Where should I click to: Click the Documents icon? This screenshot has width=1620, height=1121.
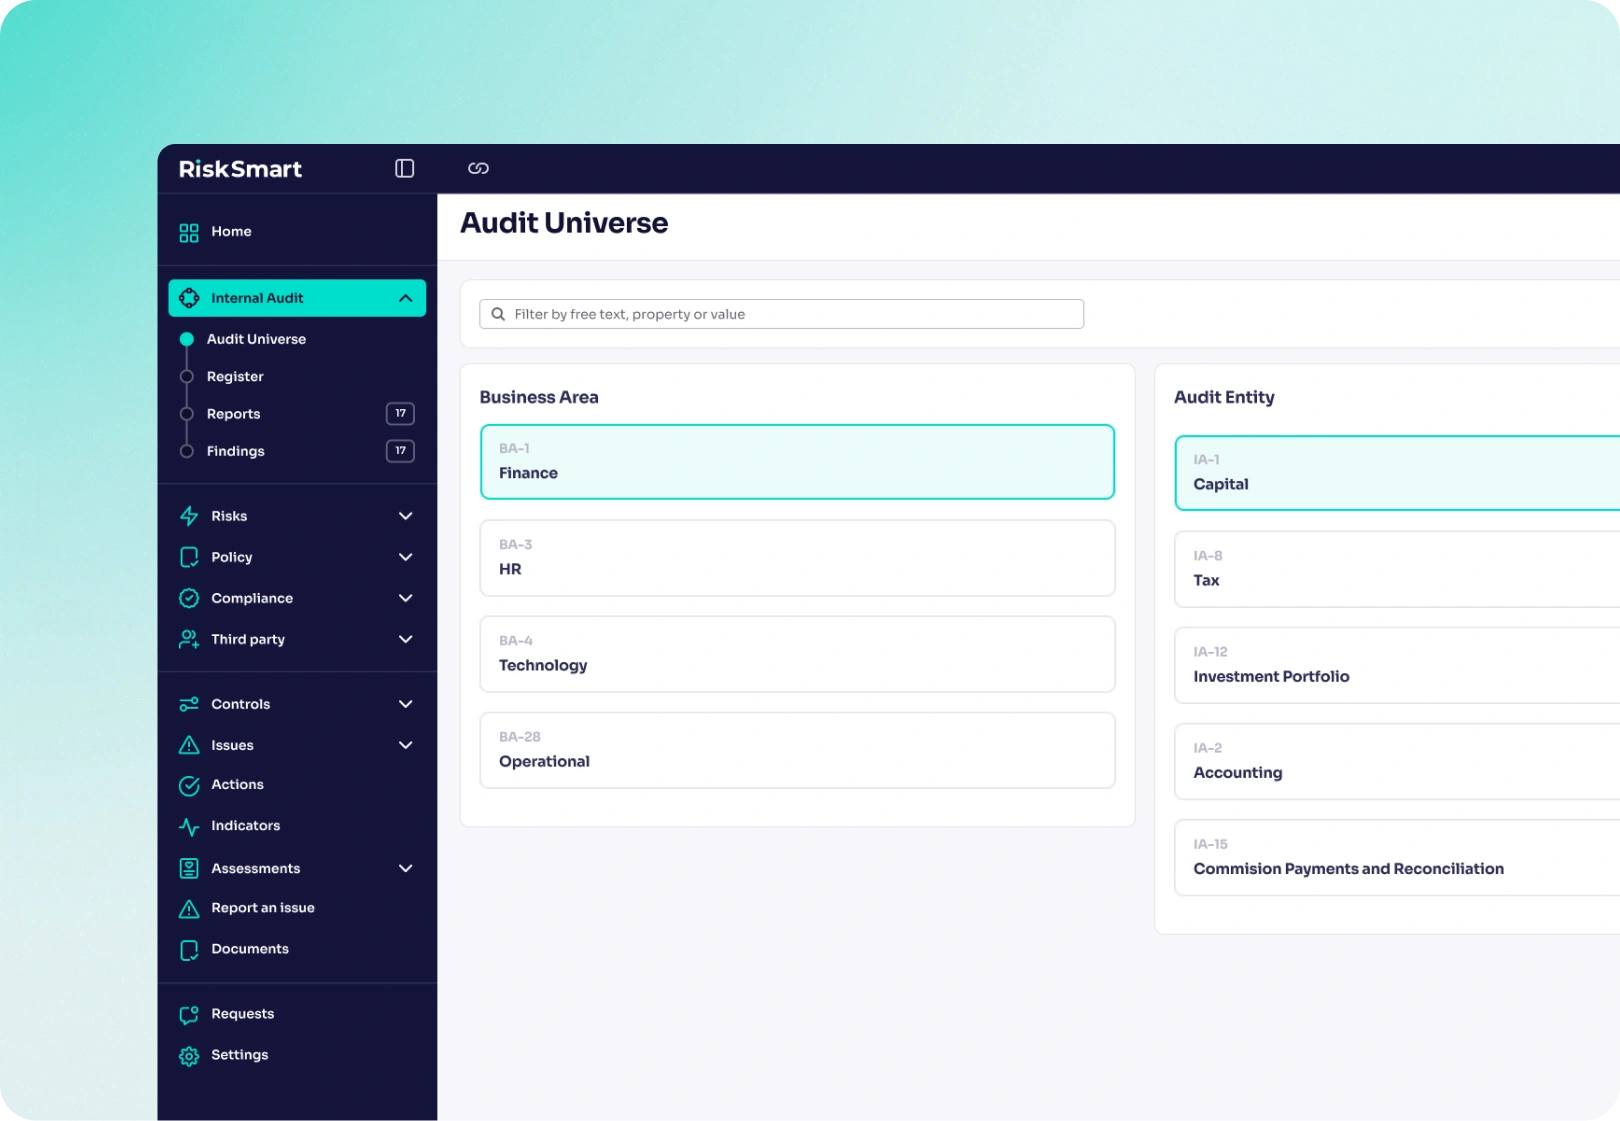(189, 949)
